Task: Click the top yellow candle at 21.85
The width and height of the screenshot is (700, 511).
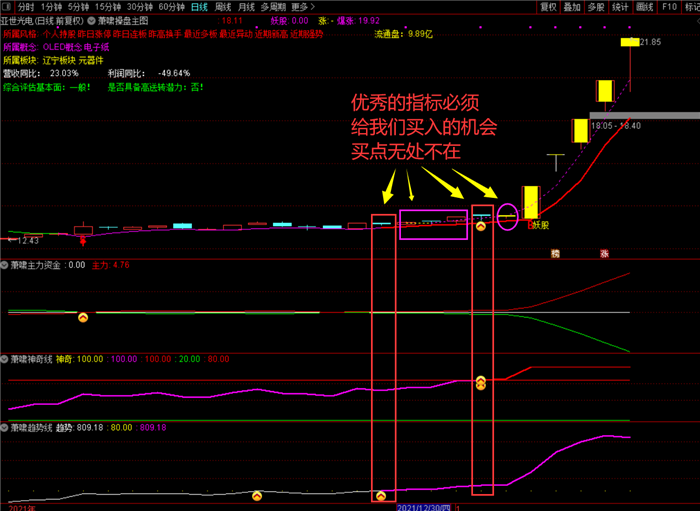Action: (629, 42)
